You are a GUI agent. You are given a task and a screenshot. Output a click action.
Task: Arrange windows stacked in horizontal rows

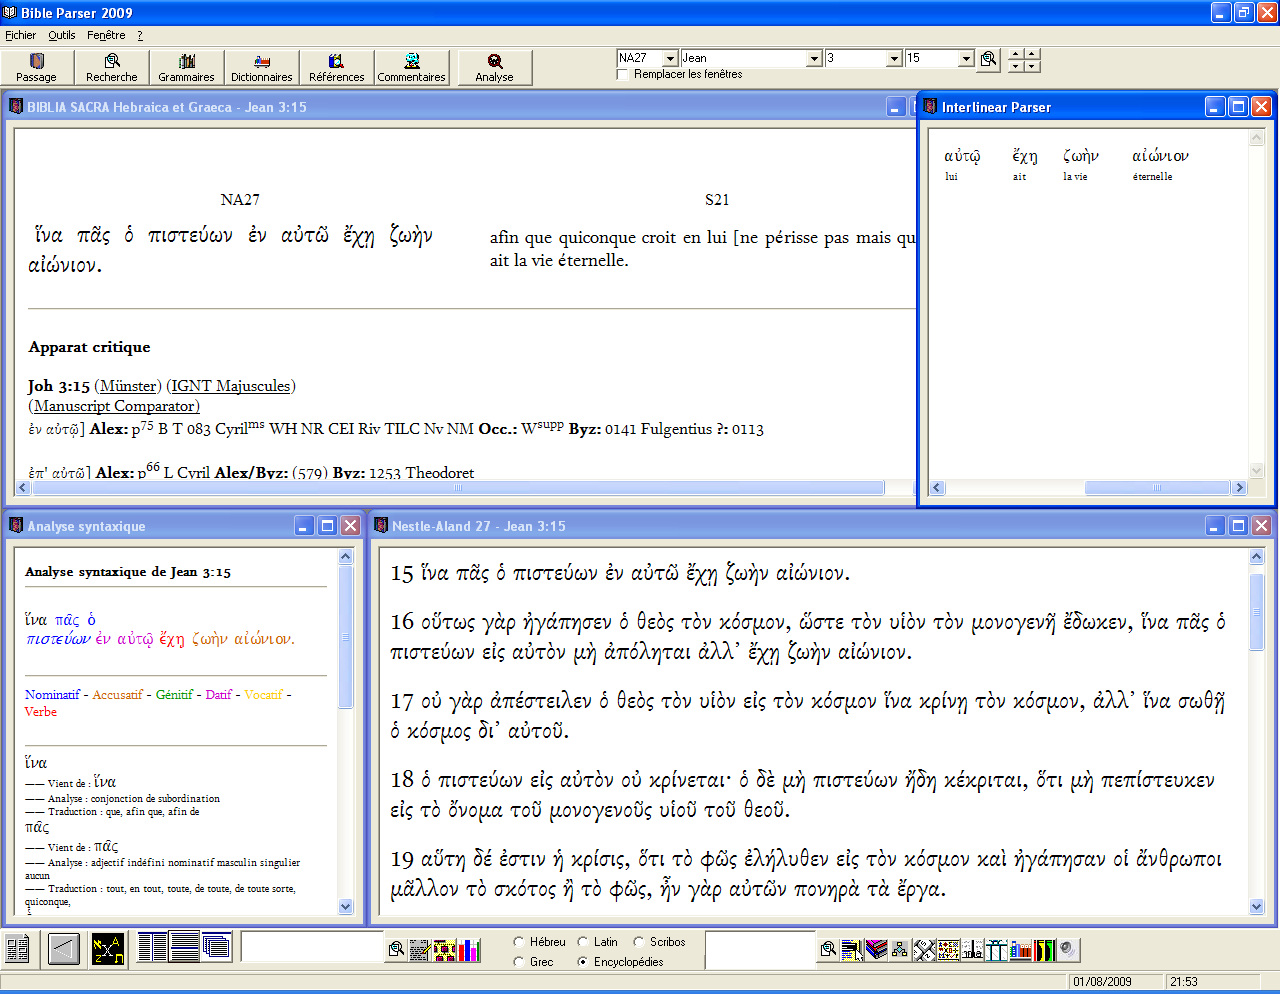(185, 946)
